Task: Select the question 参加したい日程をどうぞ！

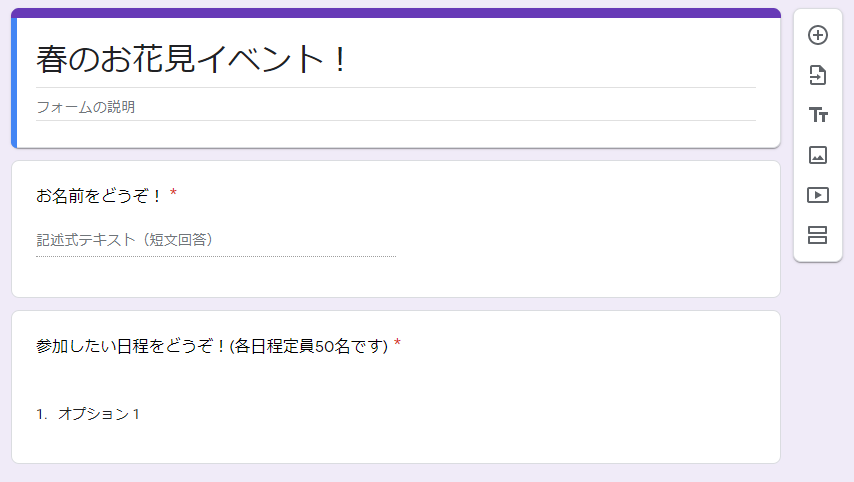Action: [x=212, y=345]
